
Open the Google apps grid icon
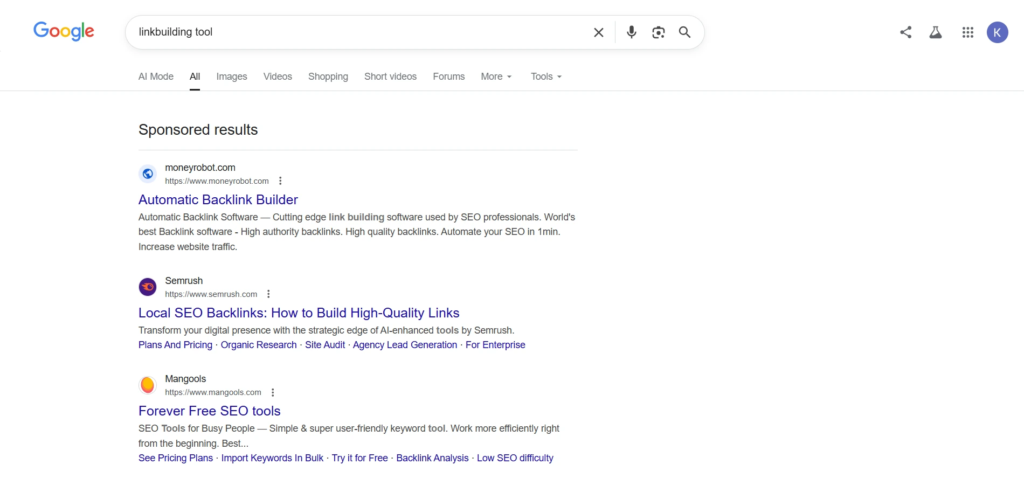pyautogui.click(x=968, y=32)
